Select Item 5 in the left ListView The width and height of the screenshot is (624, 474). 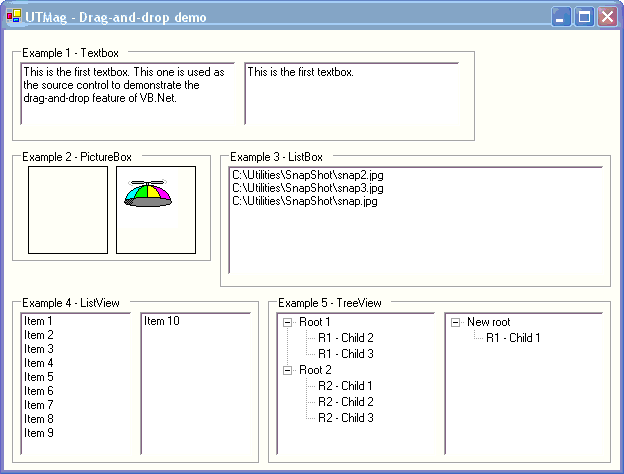pyautogui.click(x=39, y=377)
